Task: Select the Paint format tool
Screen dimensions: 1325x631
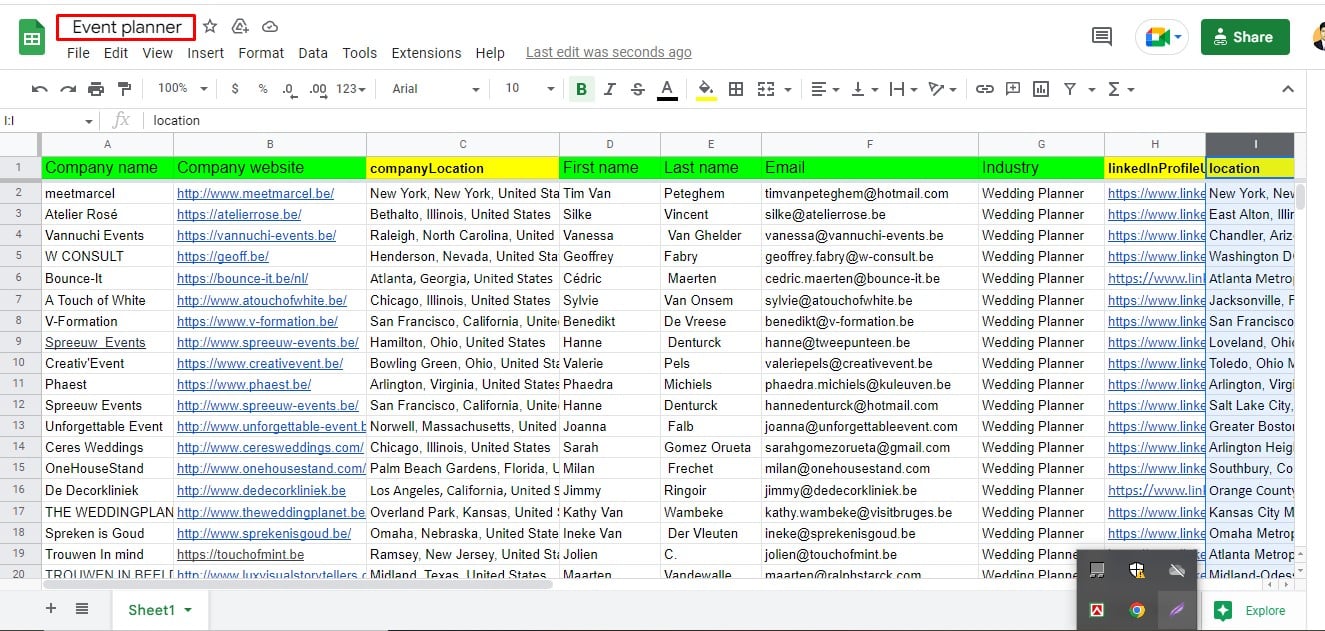Action: [x=125, y=88]
